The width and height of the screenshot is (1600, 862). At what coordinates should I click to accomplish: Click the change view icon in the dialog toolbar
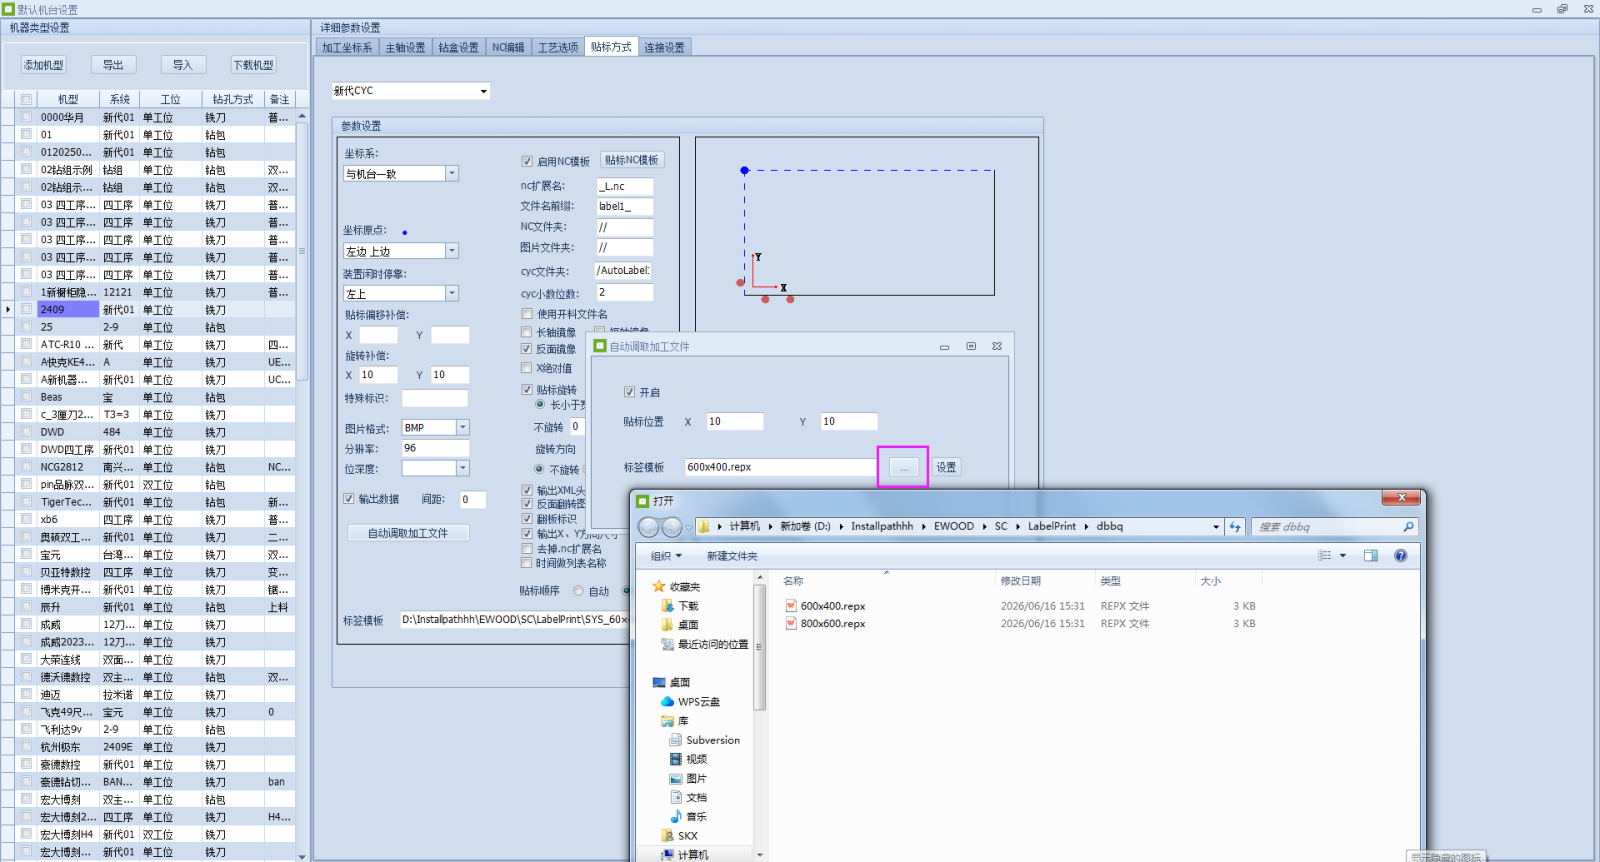tap(1325, 556)
